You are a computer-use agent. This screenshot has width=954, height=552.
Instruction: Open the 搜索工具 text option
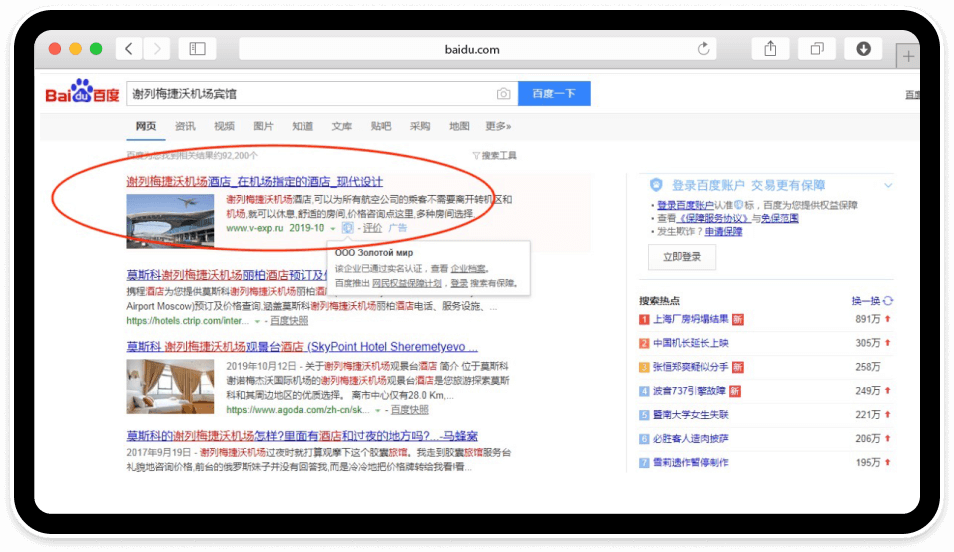click(499, 156)
